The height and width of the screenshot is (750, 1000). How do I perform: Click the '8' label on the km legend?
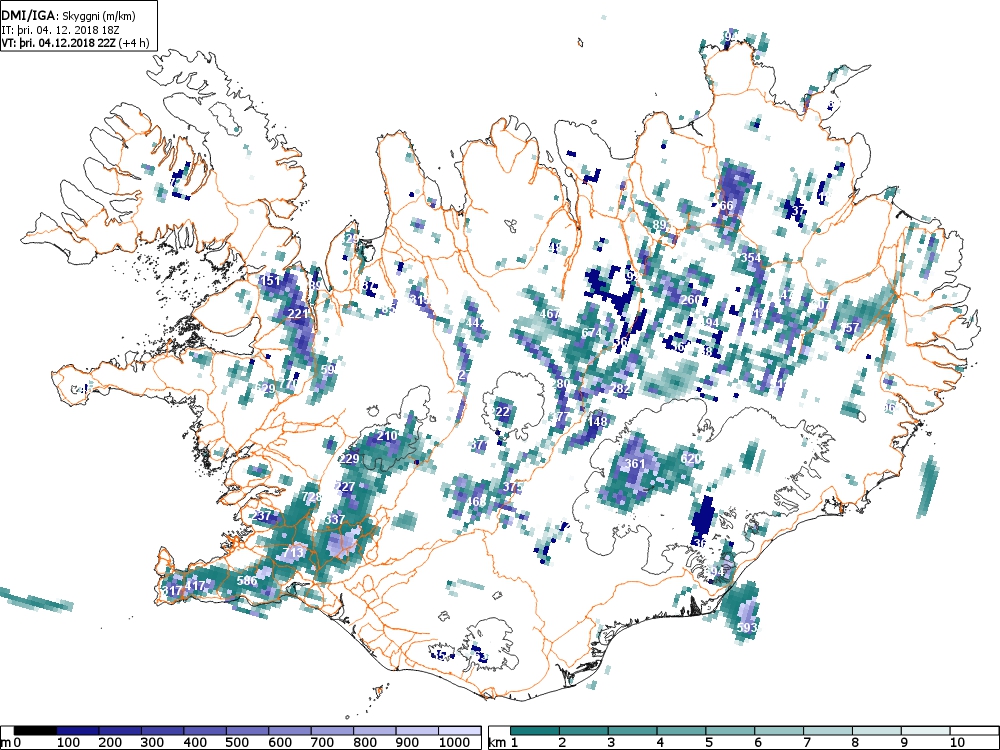coord(854,742)
